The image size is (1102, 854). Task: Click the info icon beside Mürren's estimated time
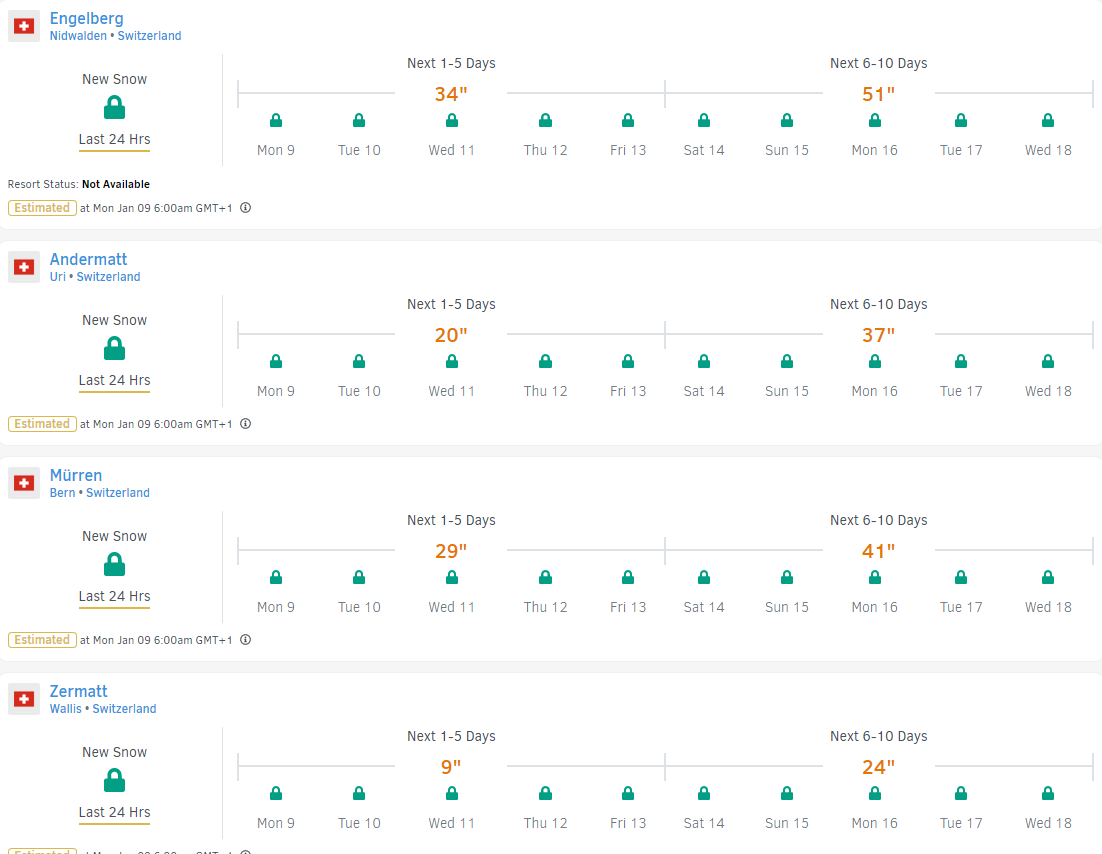coord(245,640)
